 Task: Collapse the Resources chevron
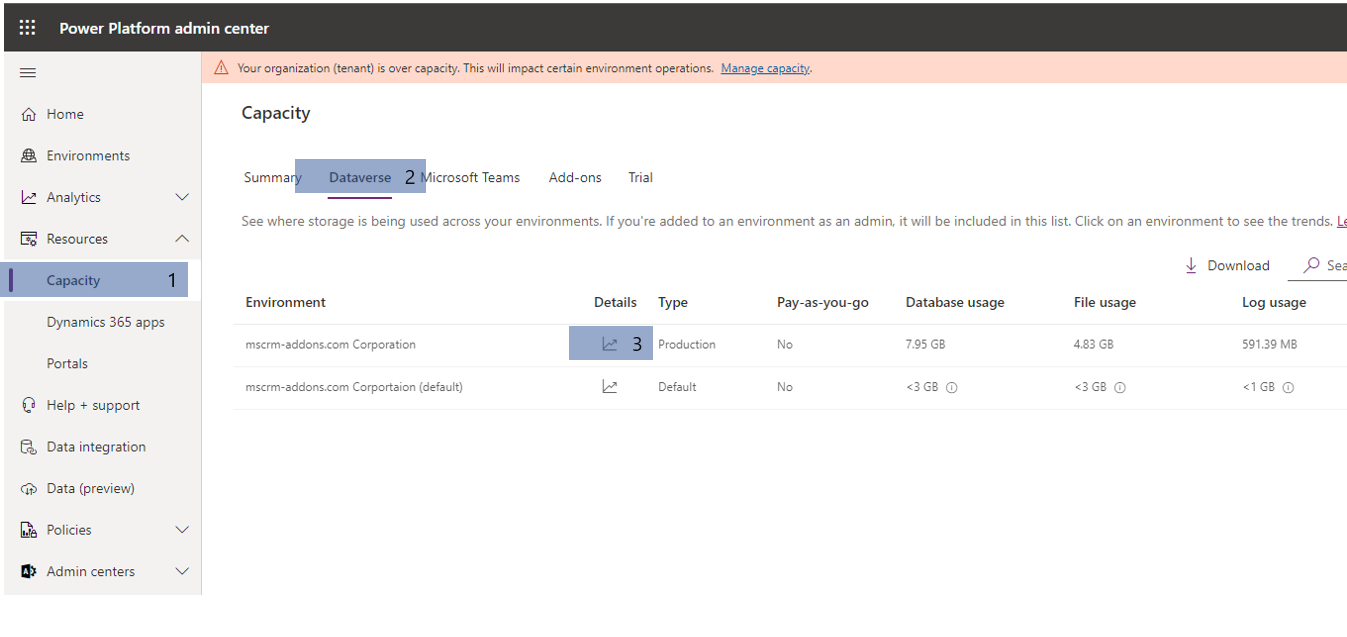pos(182,239)
